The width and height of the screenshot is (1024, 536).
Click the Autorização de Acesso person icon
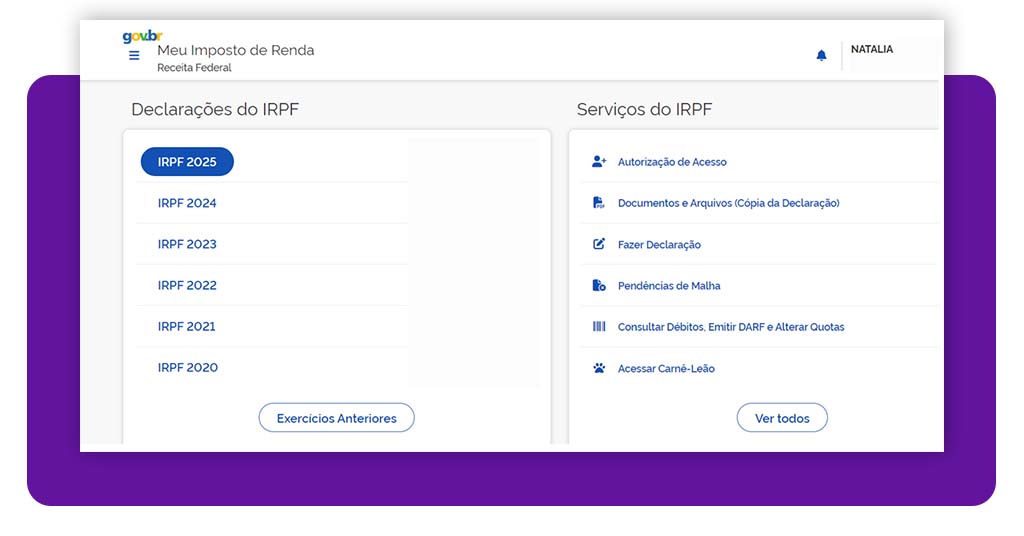tap(599, 161)
